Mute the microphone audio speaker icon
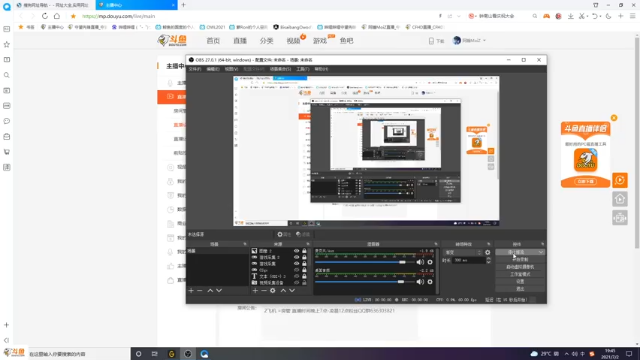The height and width of the screenshot is (360, 640). point(420,262)
